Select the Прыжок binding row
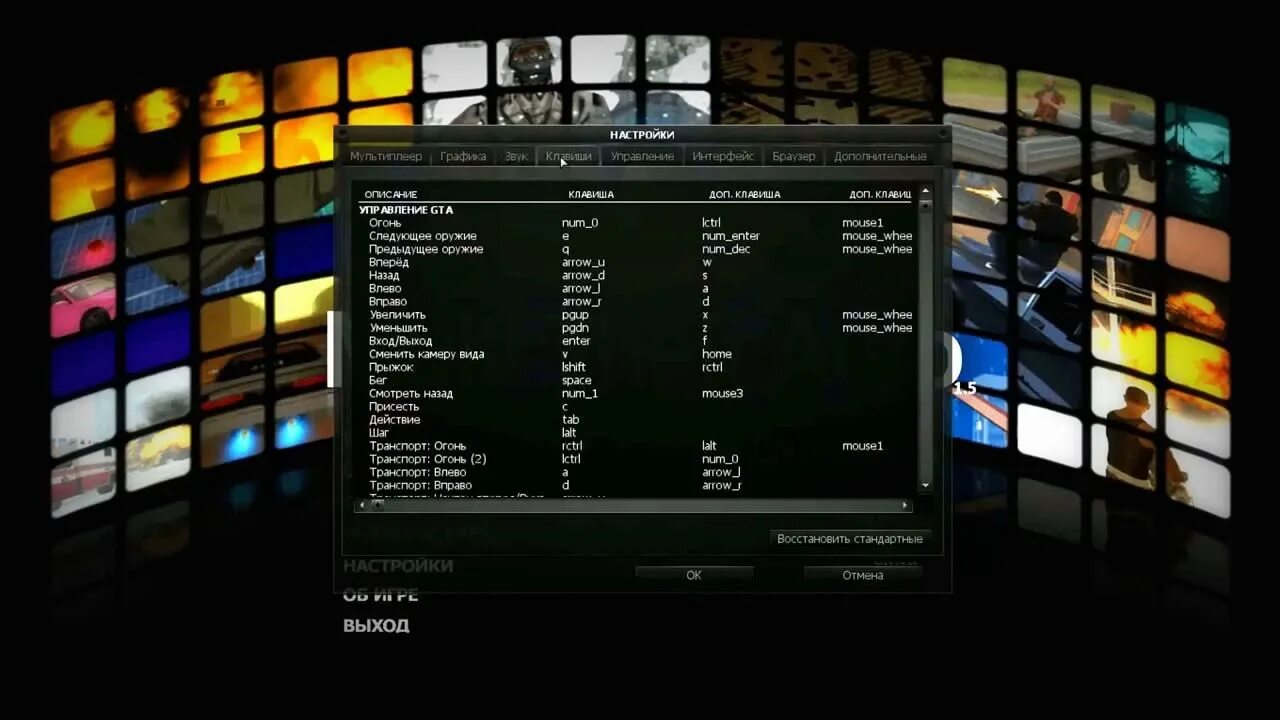This screenshot has height=720, width=1280. [636, 367]
